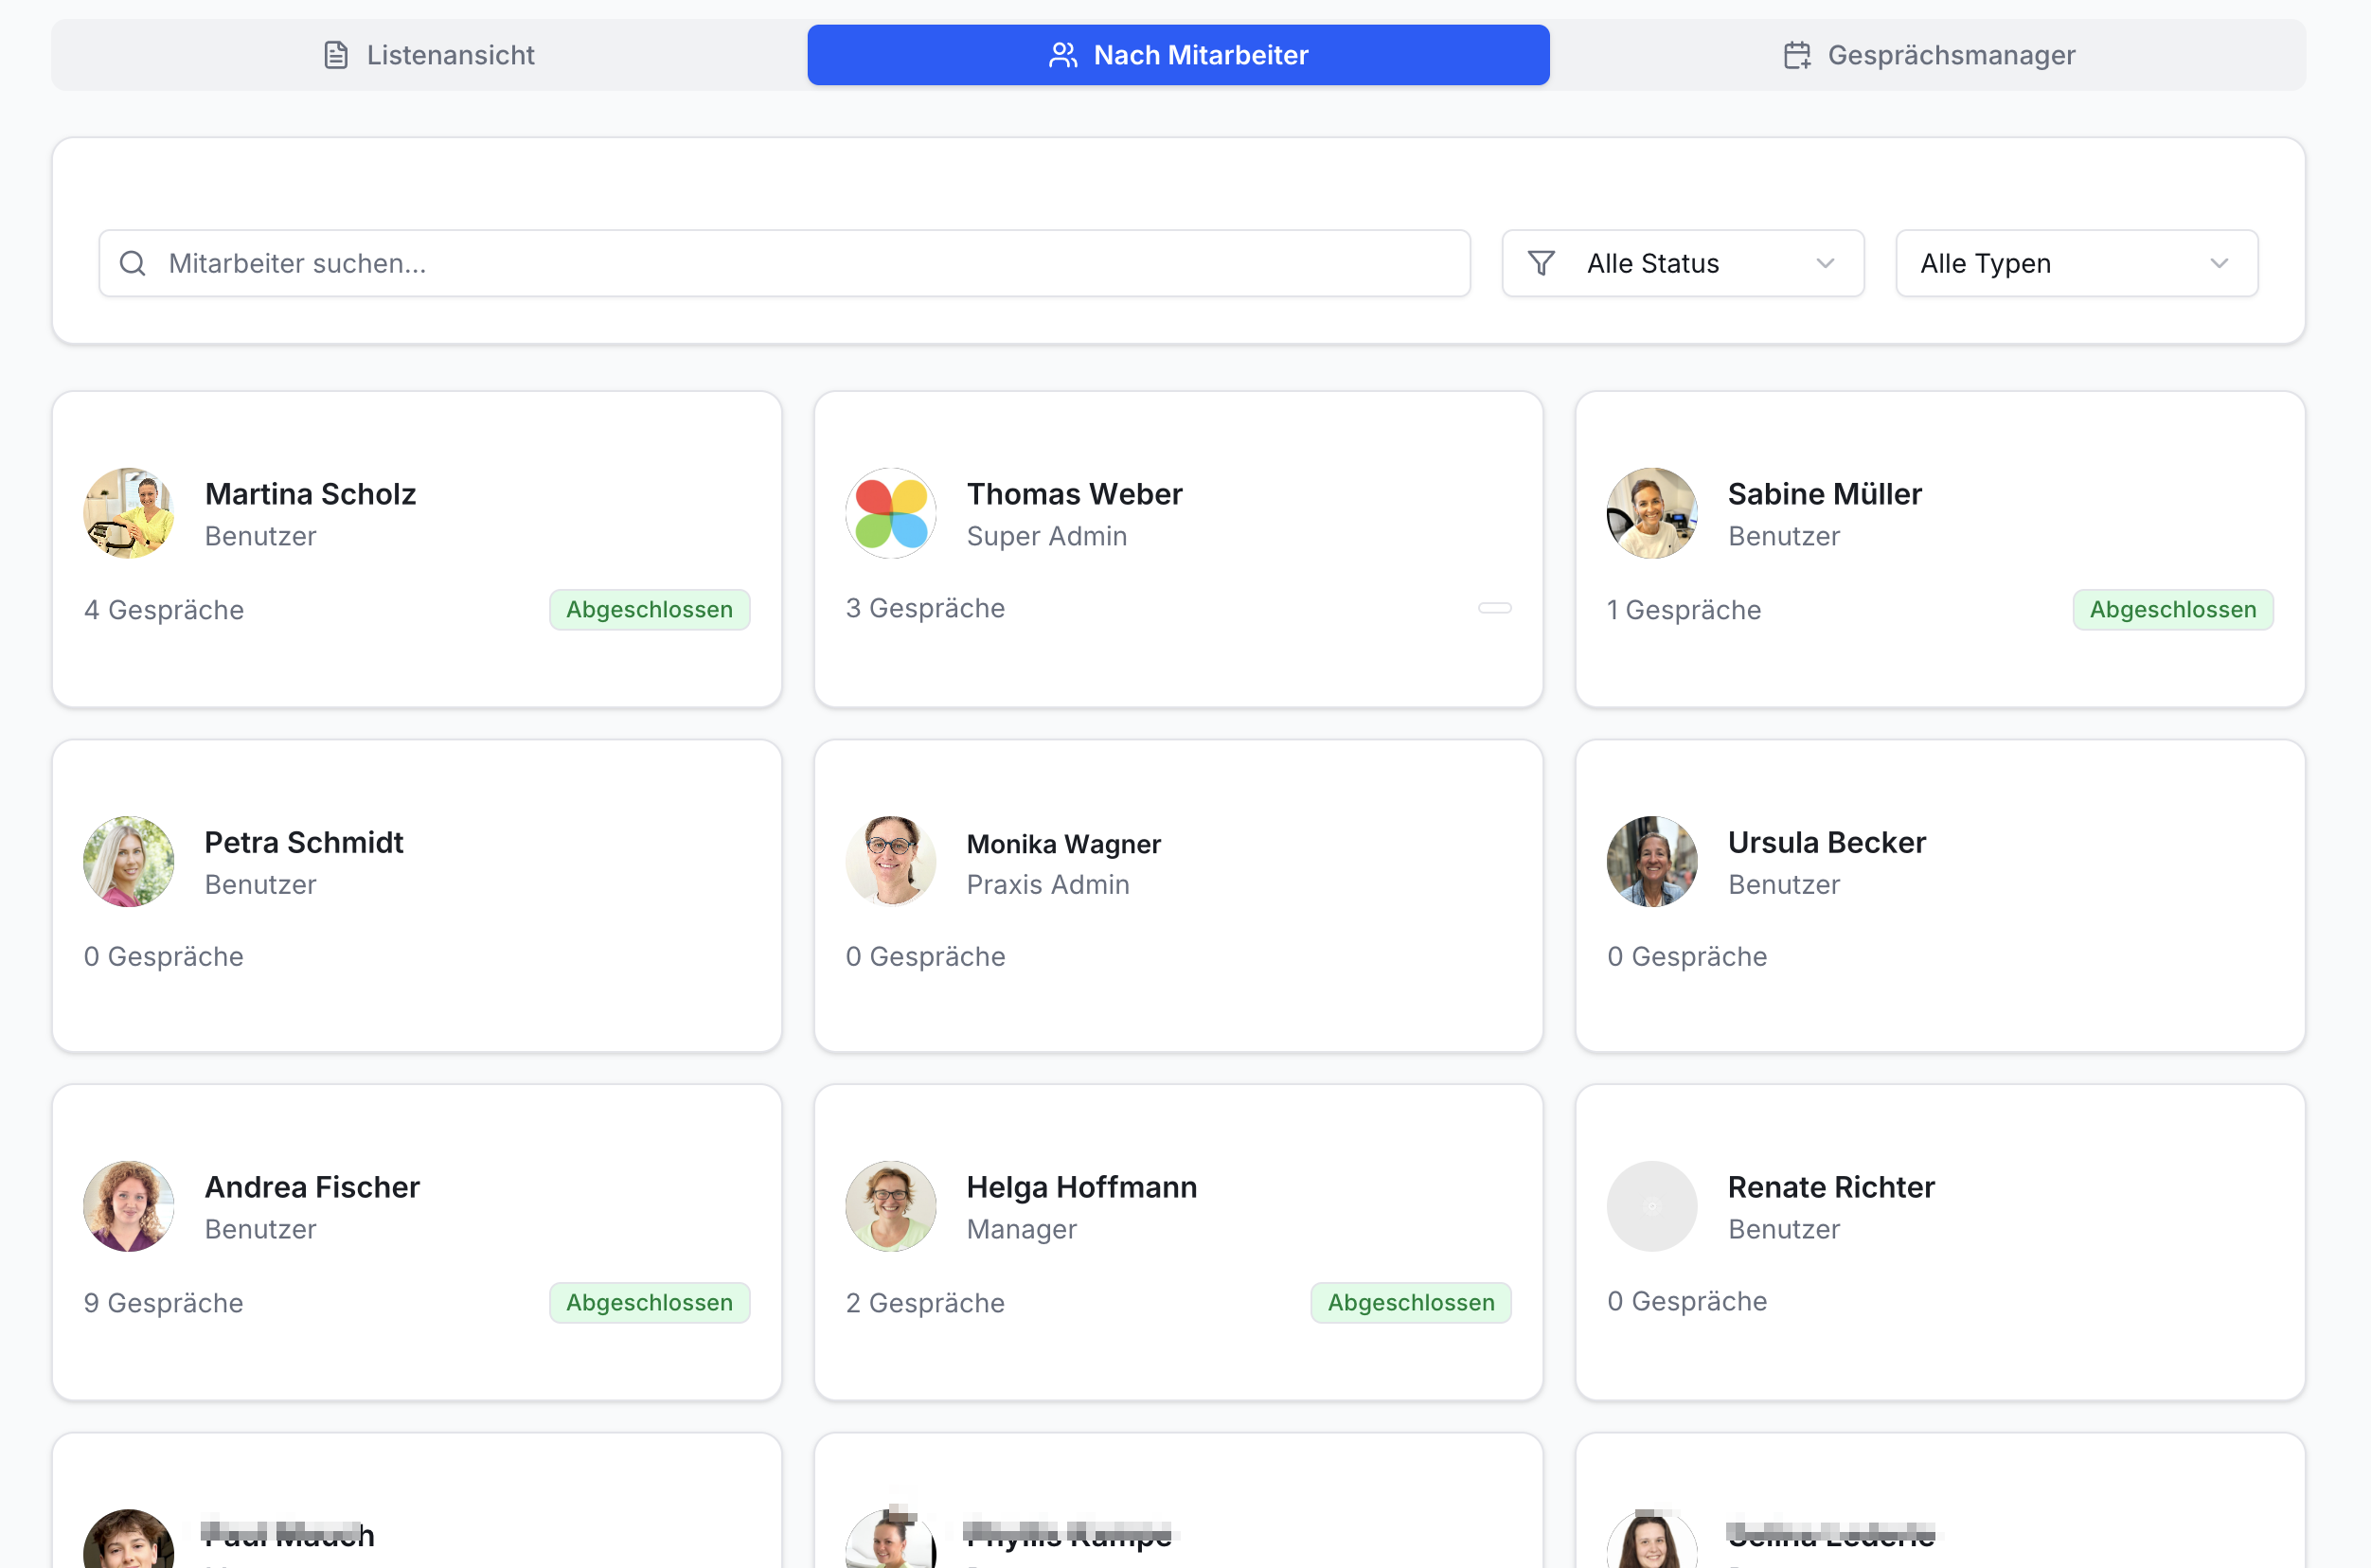2371x1568 pixels.
Task: Click Thomas Weber's colorful clover avatar
Action: [x=891, y=513]
